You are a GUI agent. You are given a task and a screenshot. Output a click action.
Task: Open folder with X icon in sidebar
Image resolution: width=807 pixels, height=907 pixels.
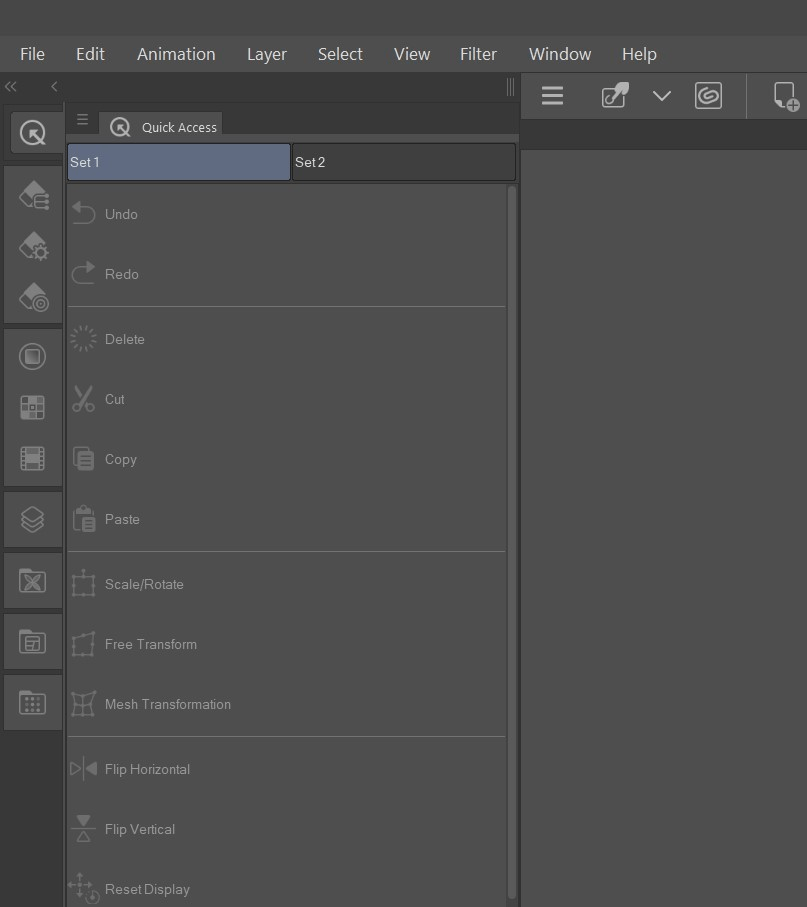(32, 581)
